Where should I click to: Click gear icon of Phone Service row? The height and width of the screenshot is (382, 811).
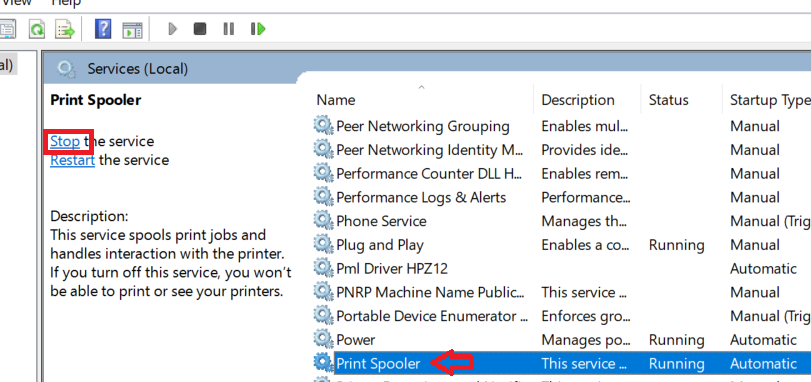[x=323, y=221]
